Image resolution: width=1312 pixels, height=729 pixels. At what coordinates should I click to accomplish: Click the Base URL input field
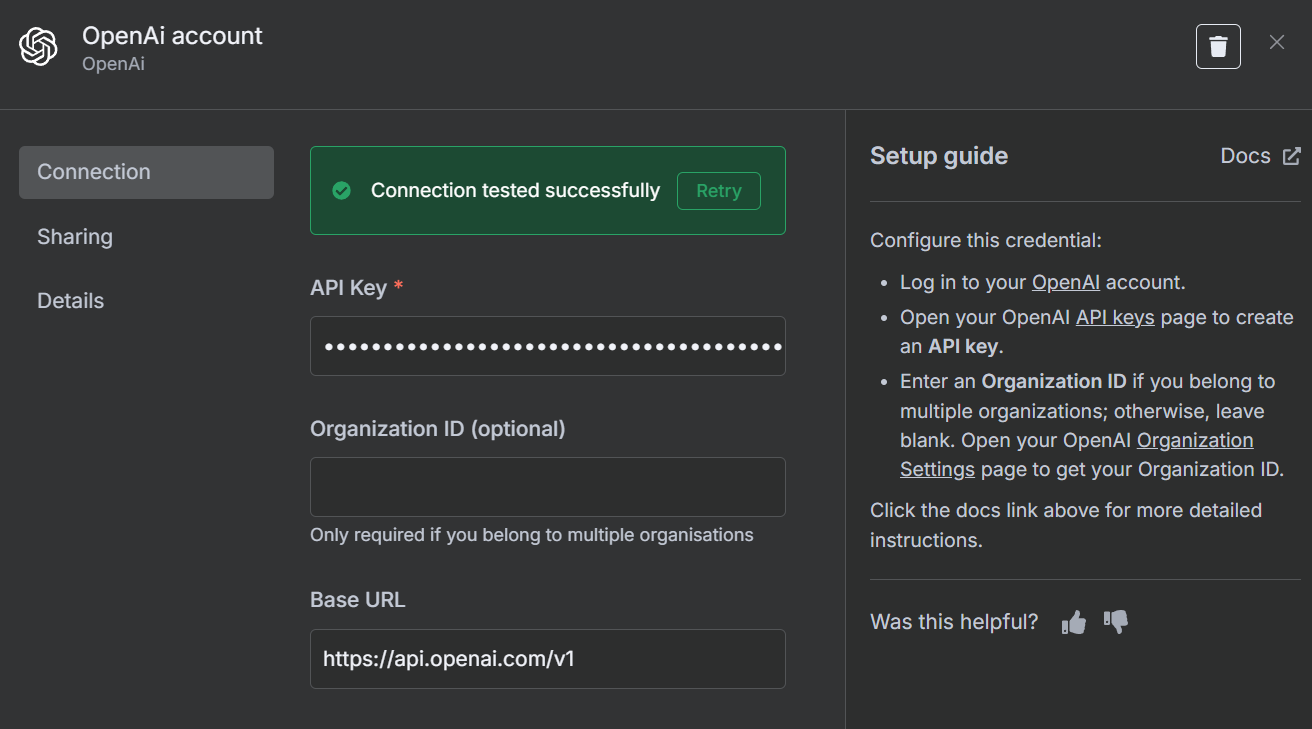click(548, 659)
